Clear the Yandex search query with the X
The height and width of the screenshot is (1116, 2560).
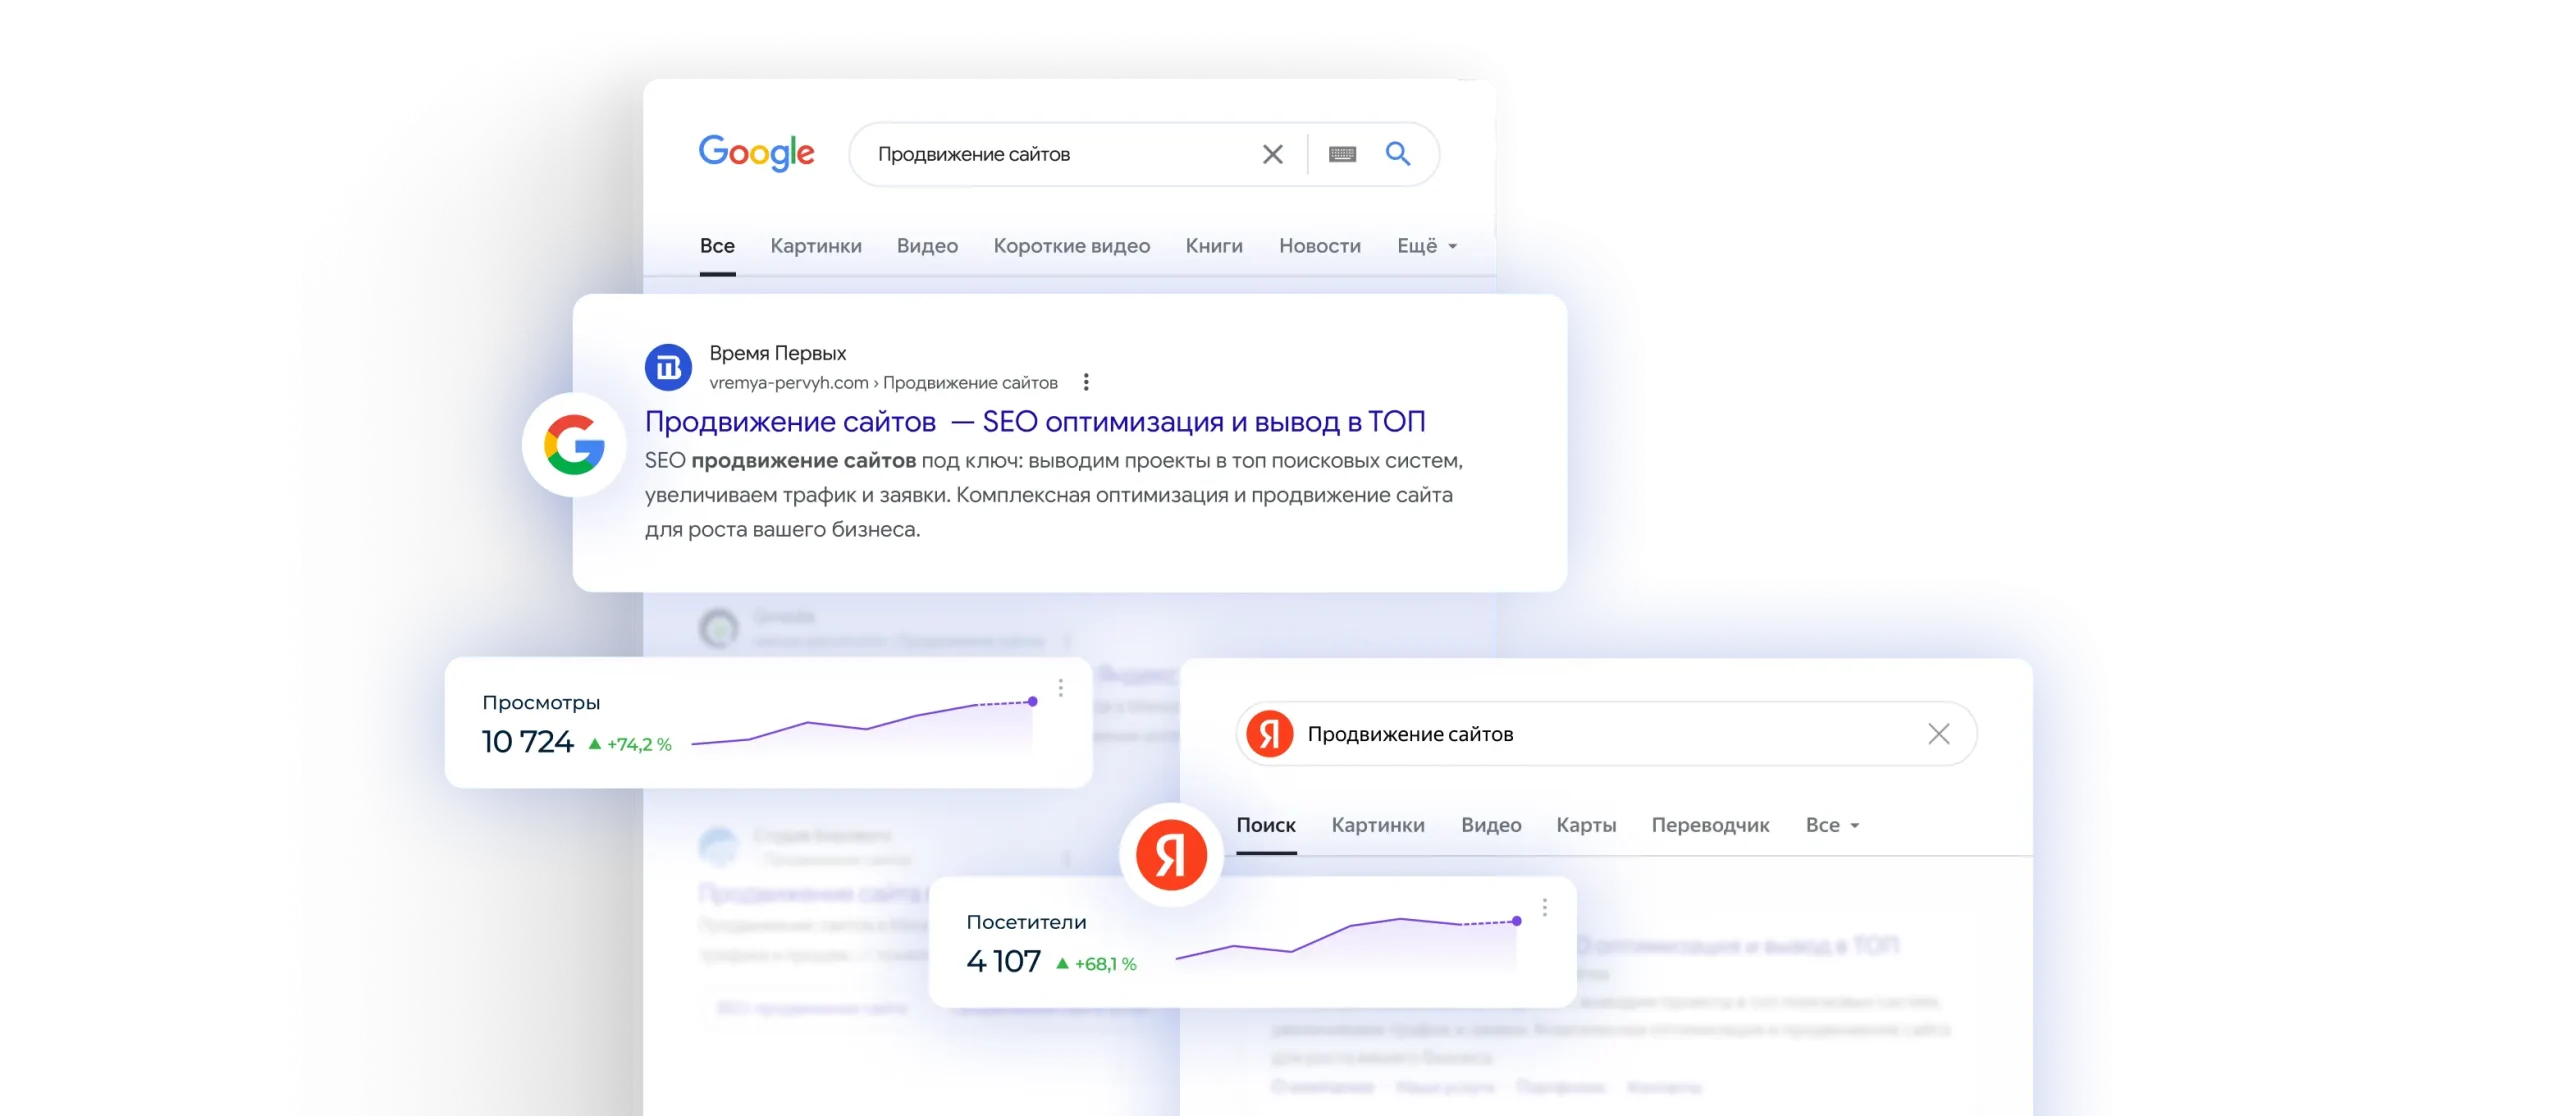click(x=1939, y=733)
